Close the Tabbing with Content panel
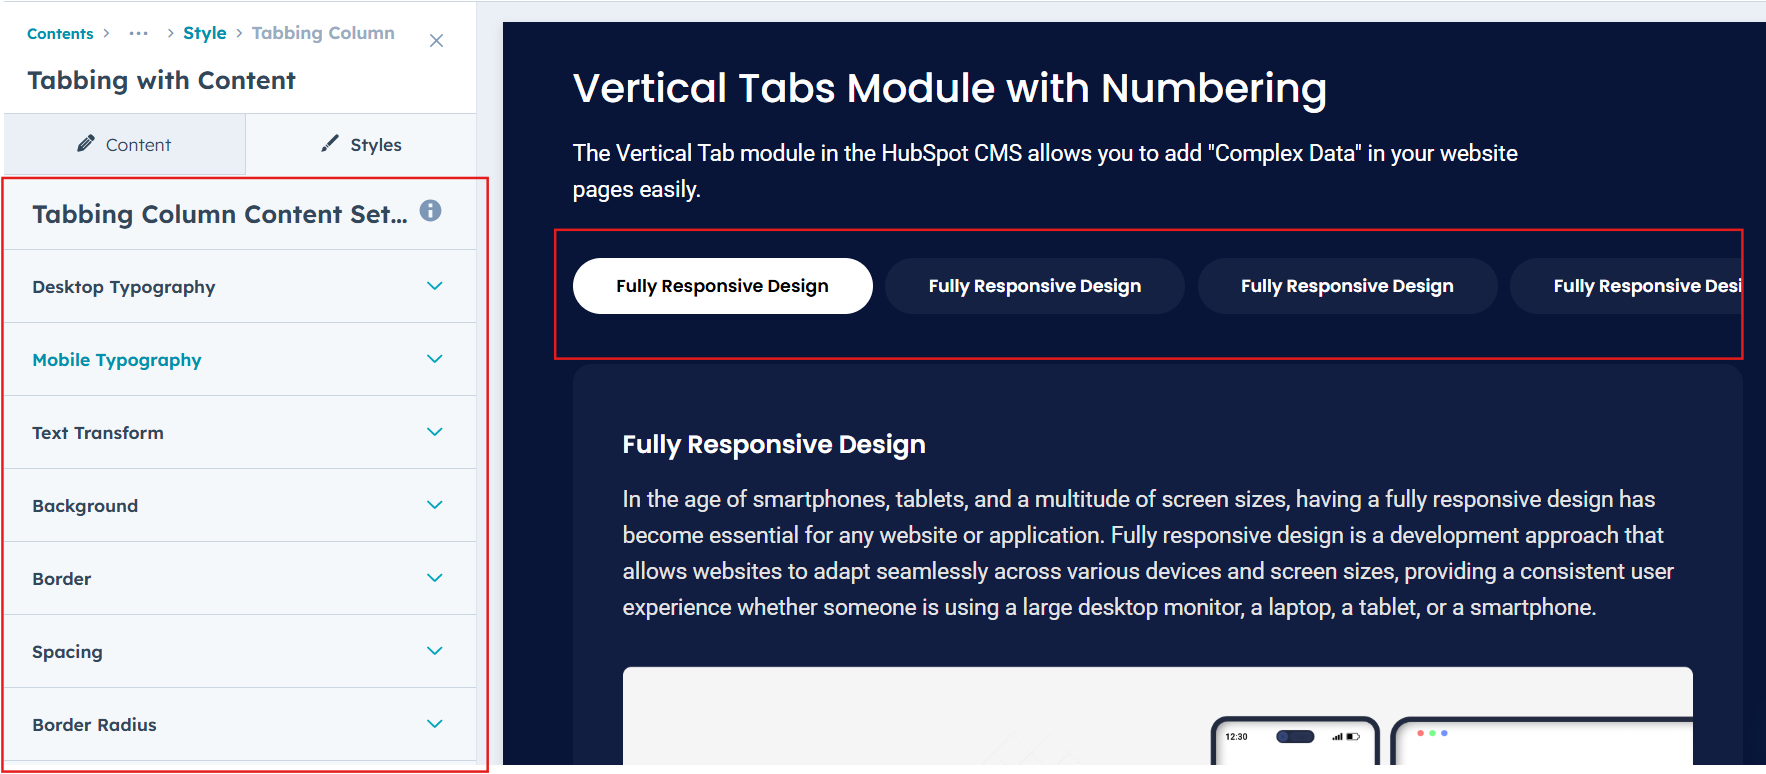 click(x=436, y=41)
